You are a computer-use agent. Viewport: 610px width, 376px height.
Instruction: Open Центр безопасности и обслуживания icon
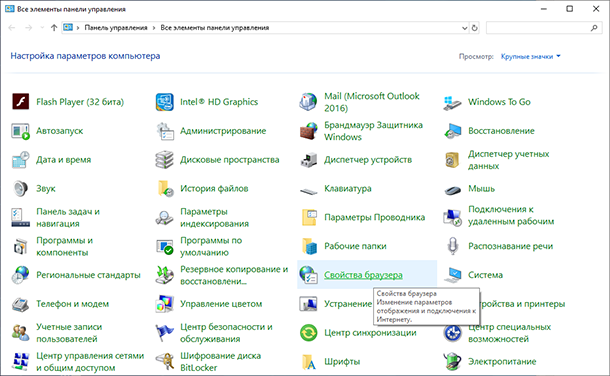[165, 333]
